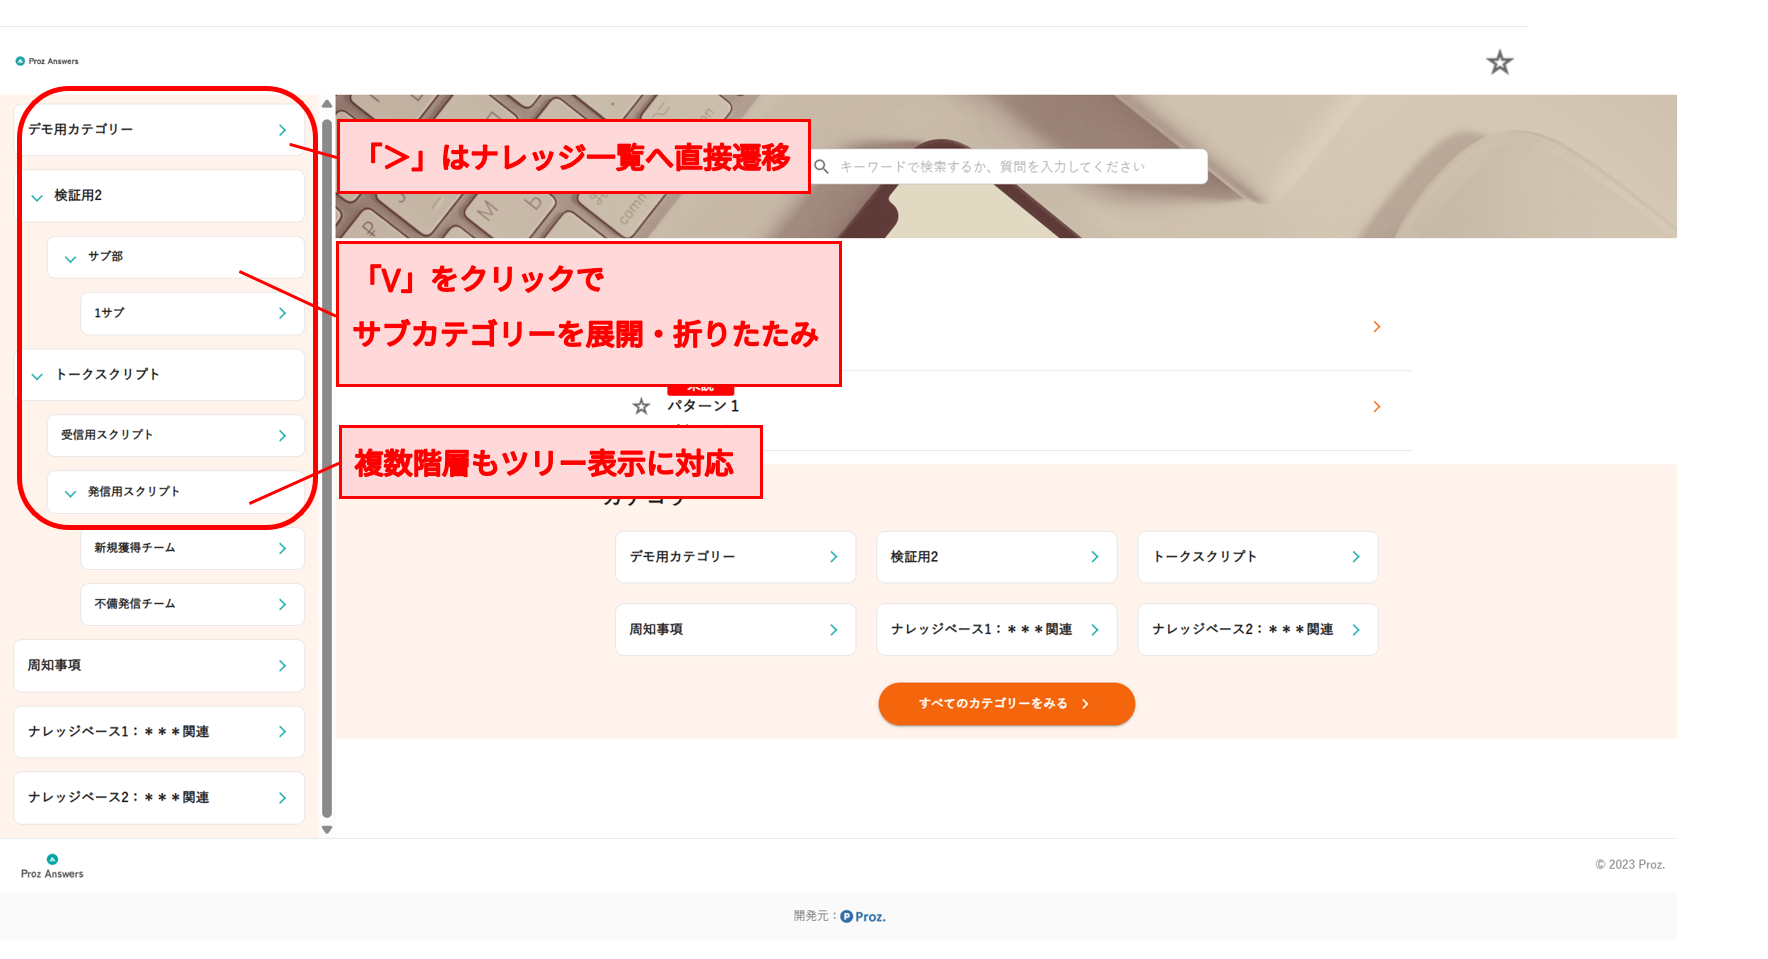The height and width of the screenshot is (959, 1768).
Task: Click sidebar scrollbar down arrow
Action: [x=327, y=829]
